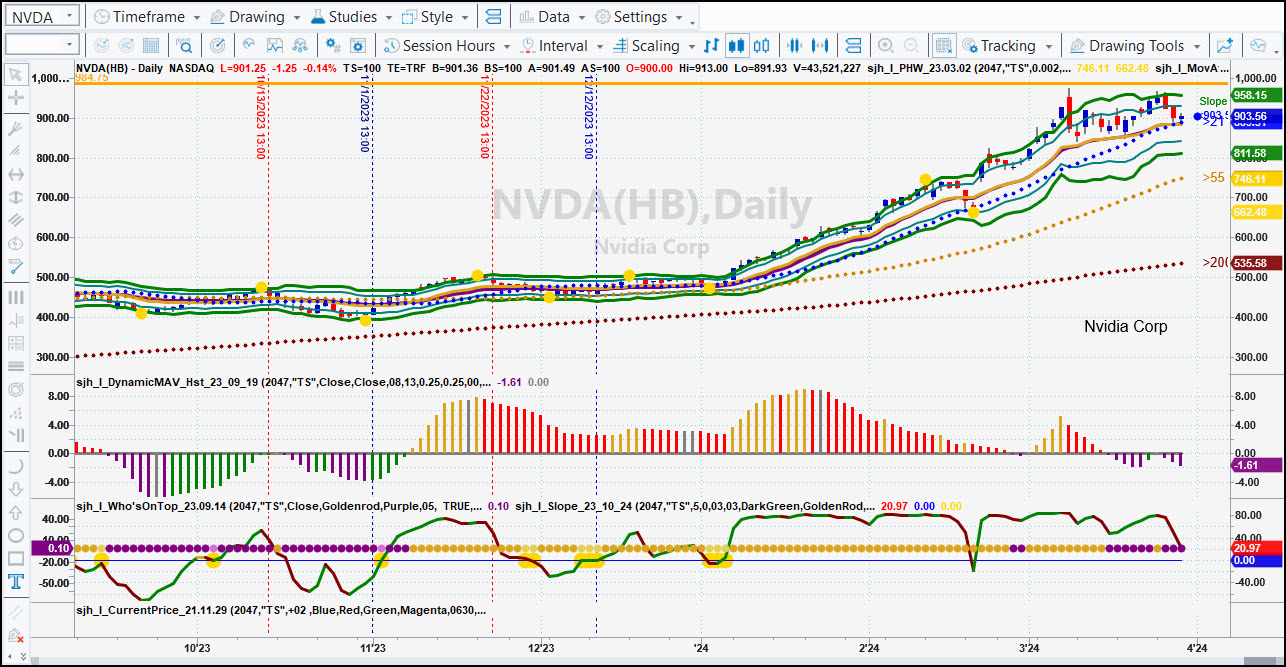
Task: Click the purple -1.61 value tag
Action: coord(1256,465)
